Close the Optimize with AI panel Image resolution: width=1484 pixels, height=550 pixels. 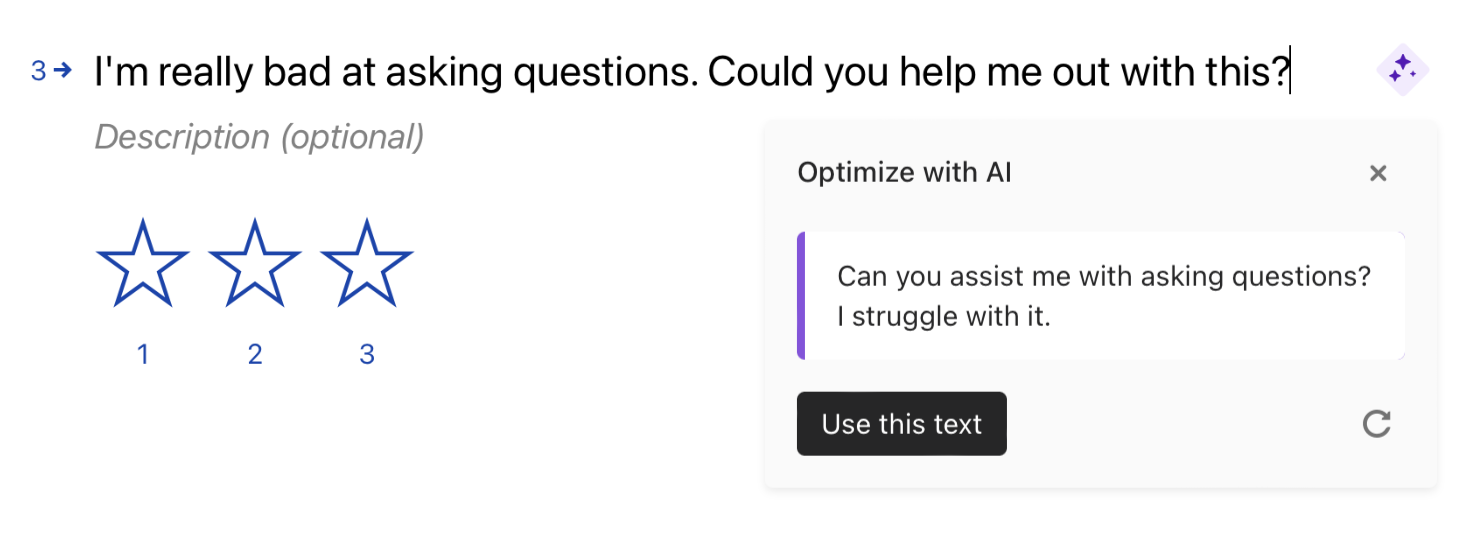[1378, 173]
